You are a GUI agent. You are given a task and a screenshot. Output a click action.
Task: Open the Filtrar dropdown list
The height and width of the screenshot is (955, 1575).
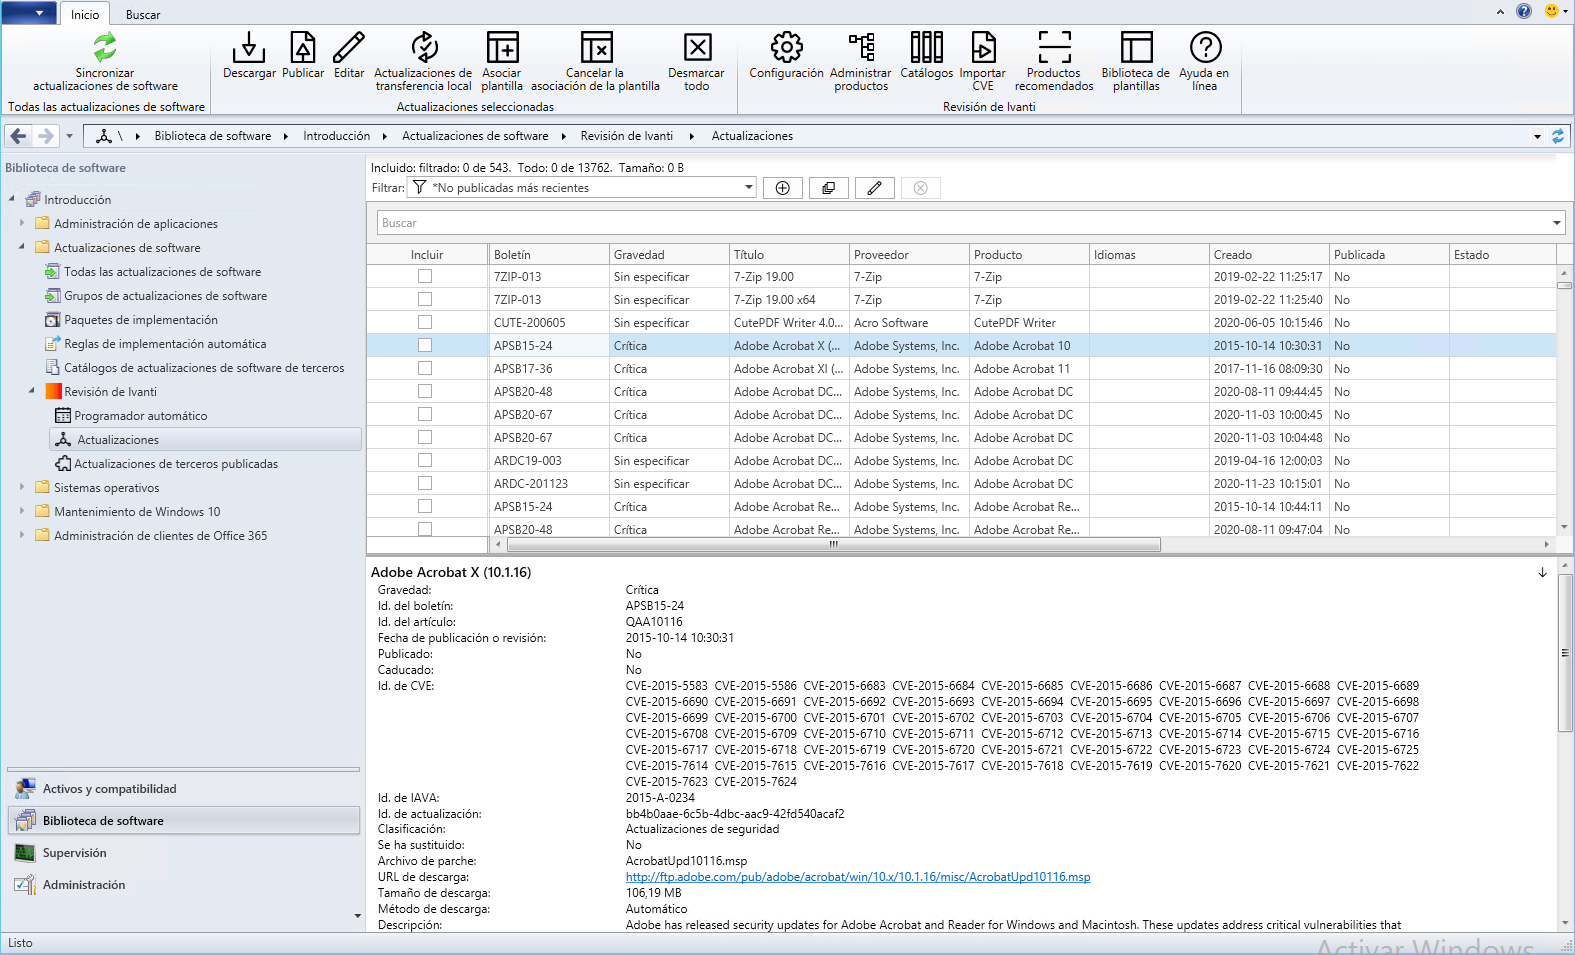[748, 188]
